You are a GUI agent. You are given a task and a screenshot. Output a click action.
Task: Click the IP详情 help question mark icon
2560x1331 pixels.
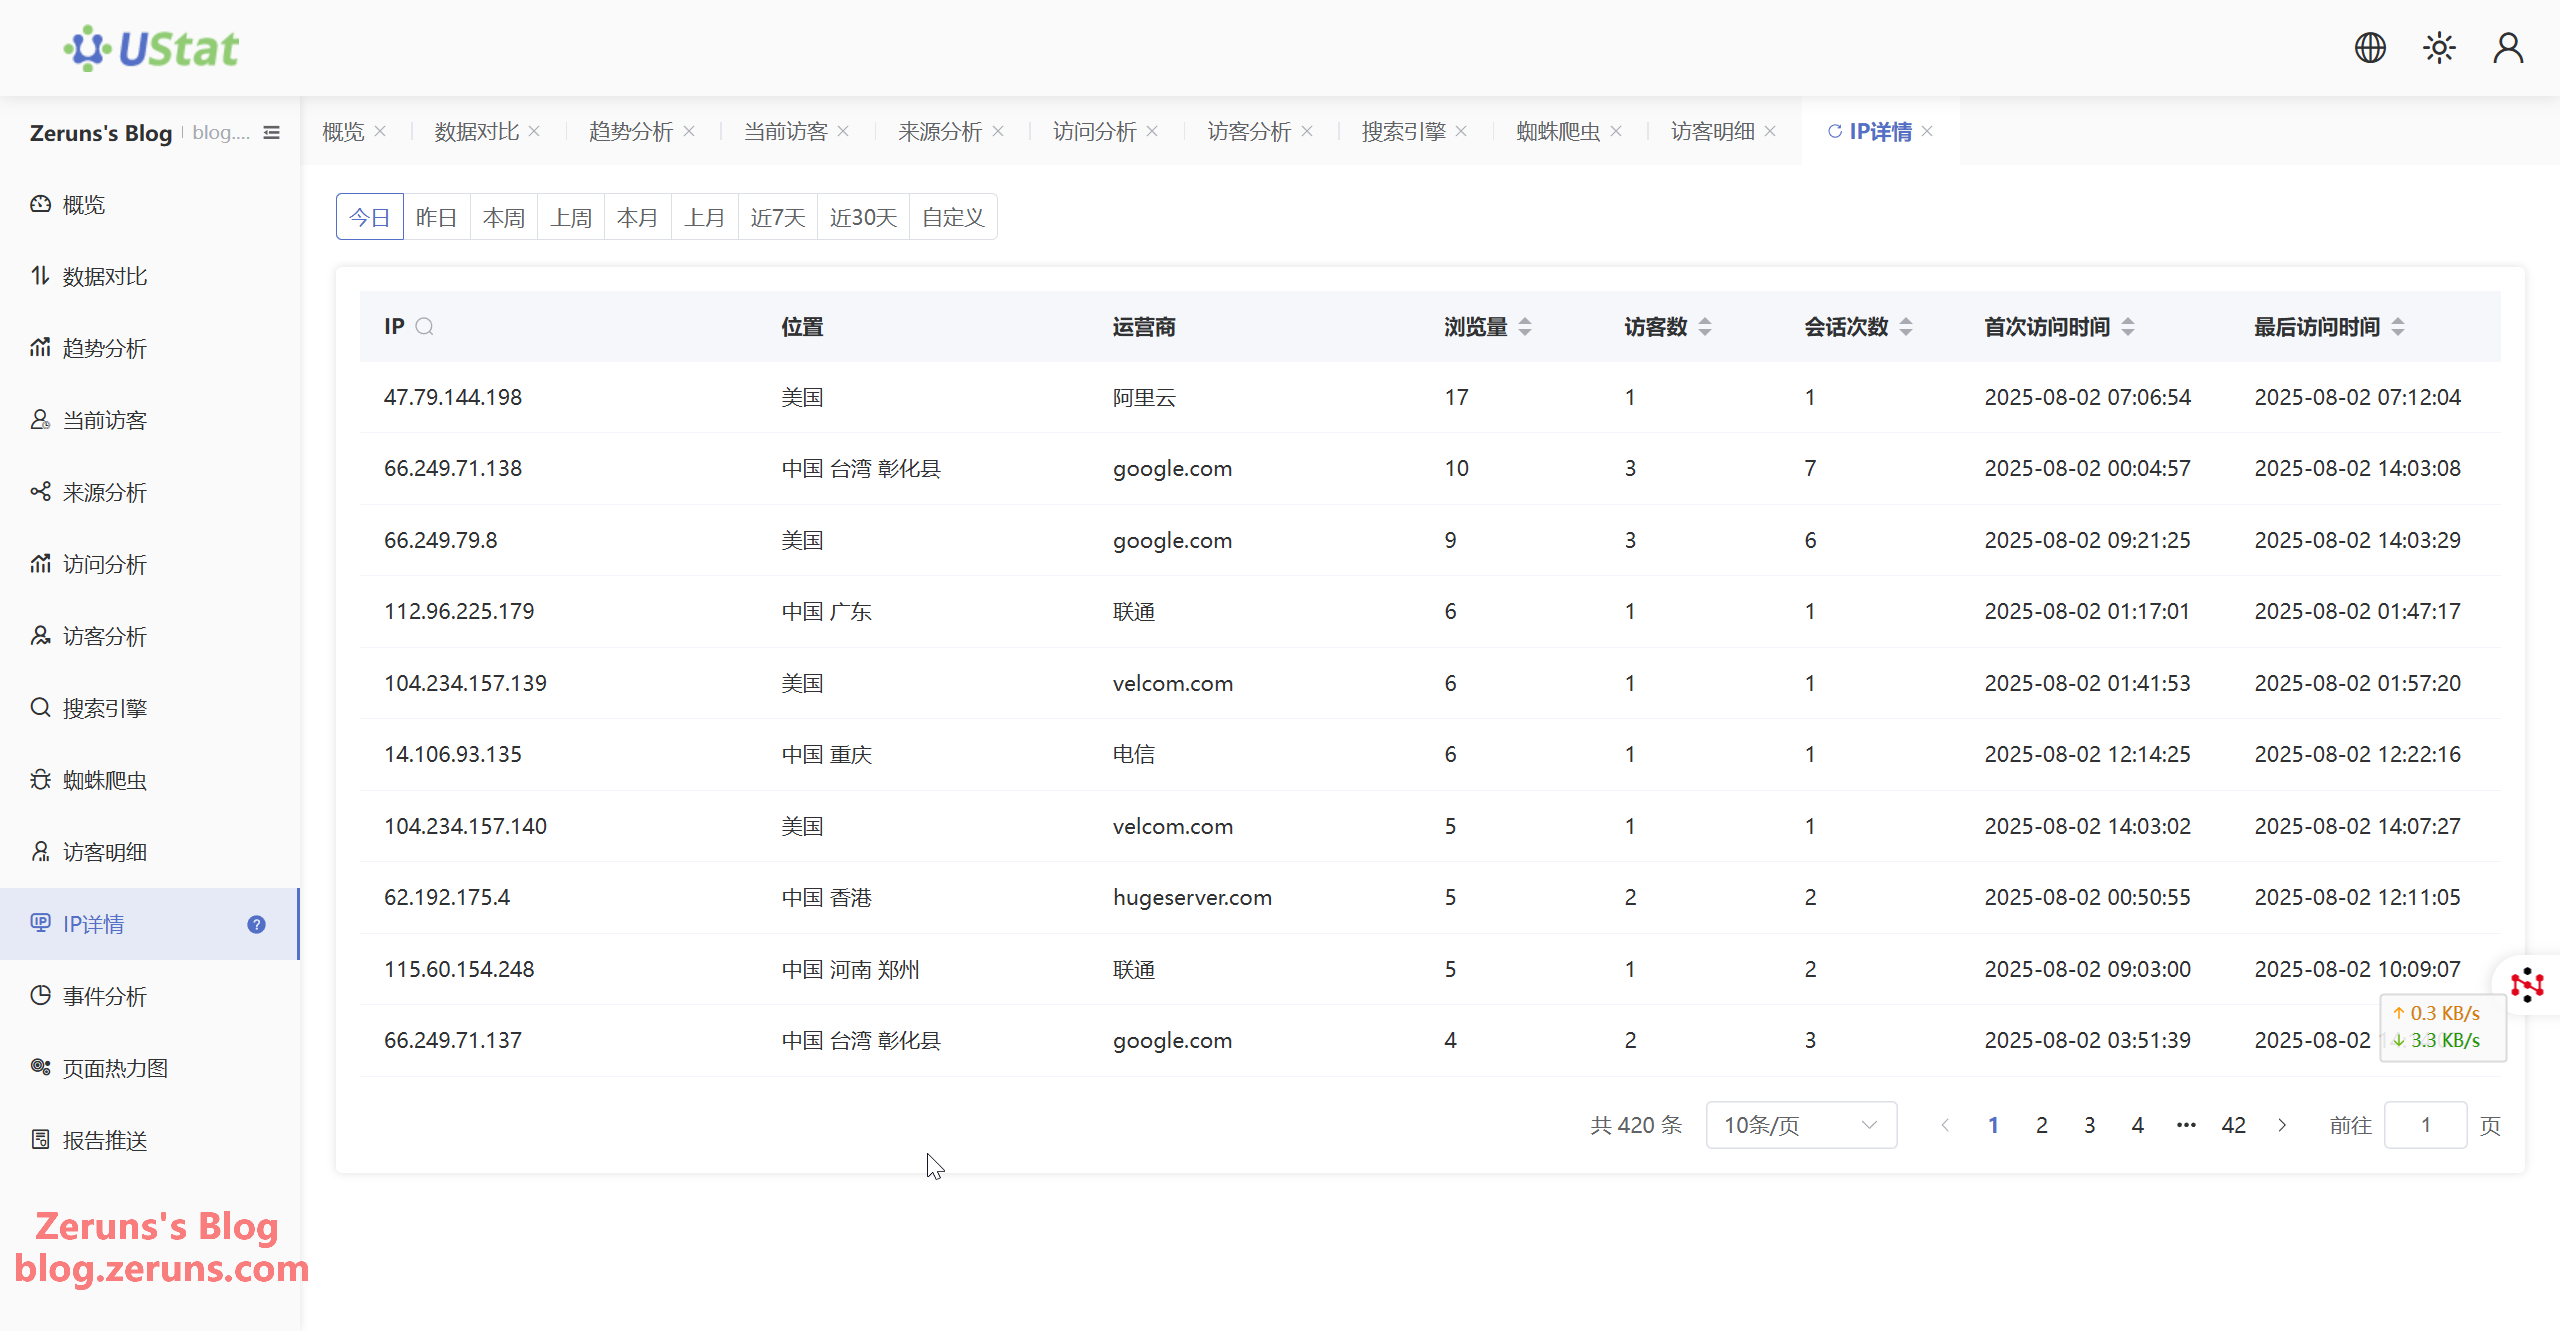click(256, 925)
